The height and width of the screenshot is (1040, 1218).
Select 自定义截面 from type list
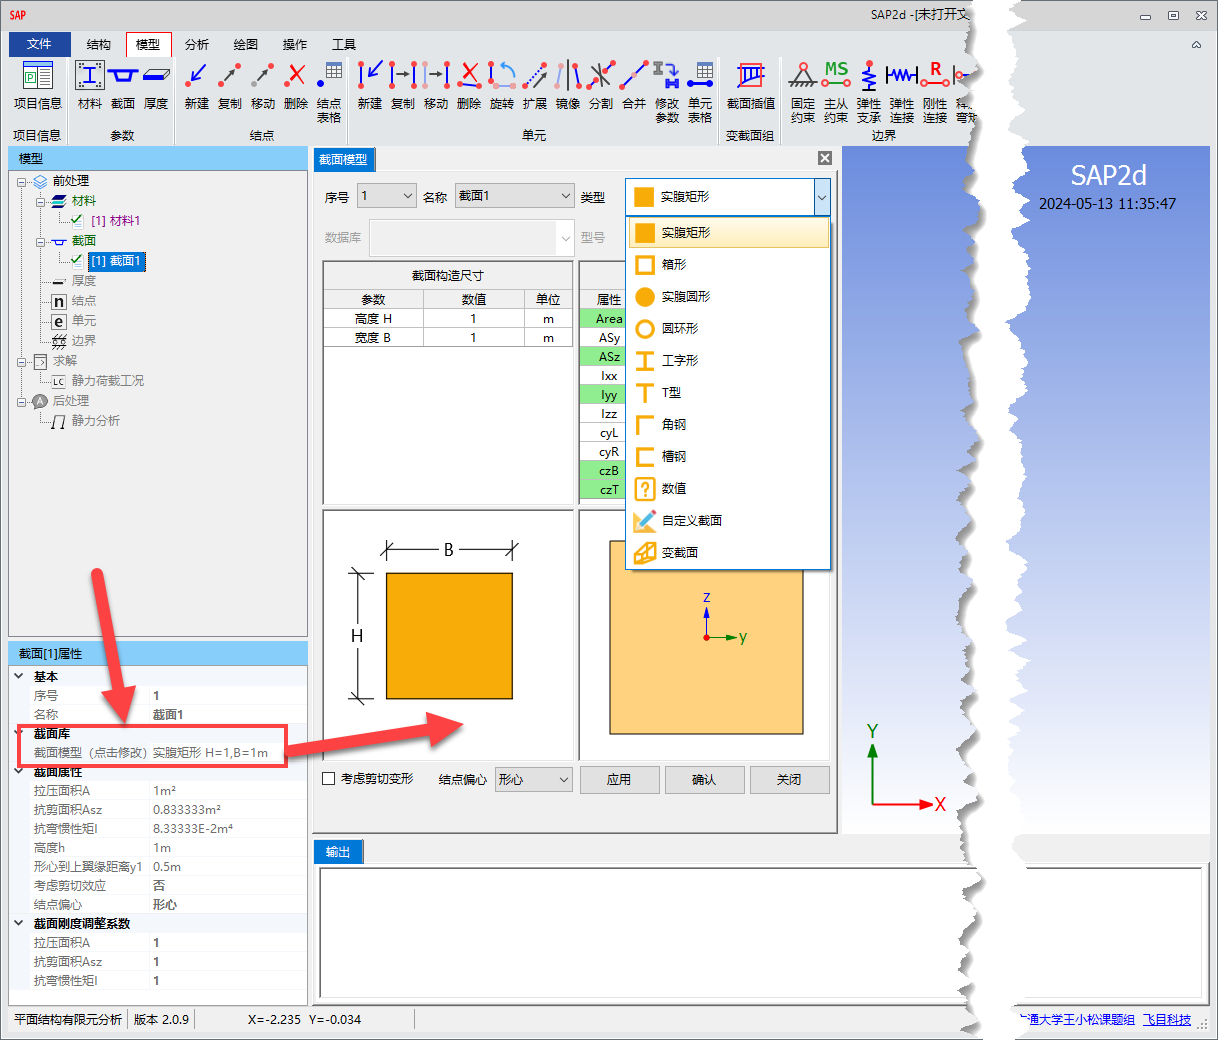pyautogui.click(x=729, y=520)
